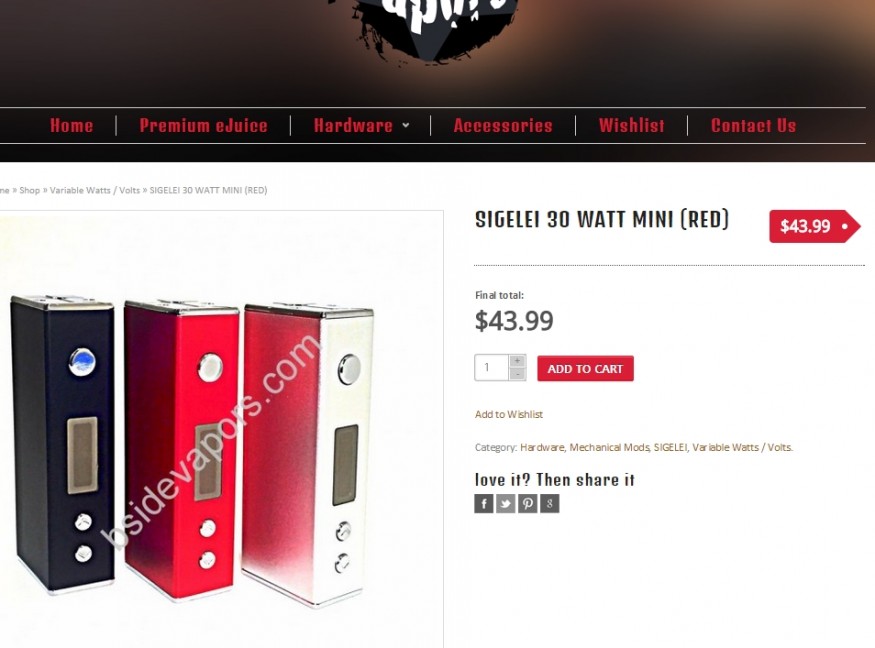Open the Mechanical Mods category link

coord(609,447)
